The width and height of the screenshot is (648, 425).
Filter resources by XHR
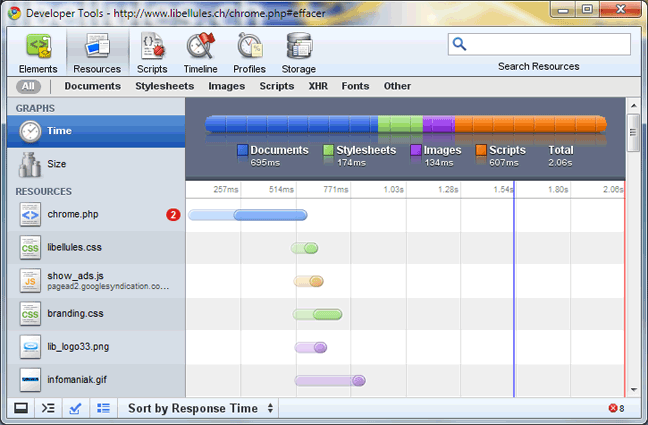[318, 86]
